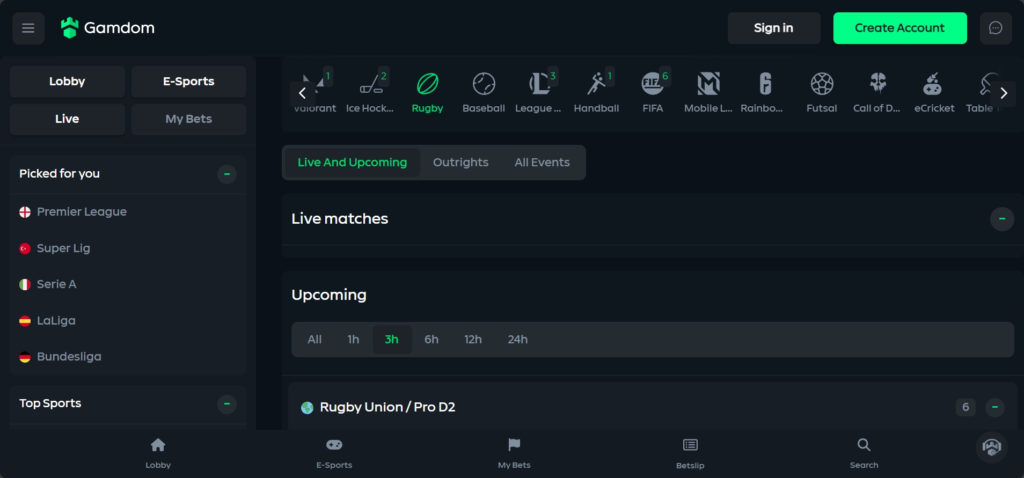Click the Create Account button
This screenshot has width=1024, height=478.
coord(900,28)
